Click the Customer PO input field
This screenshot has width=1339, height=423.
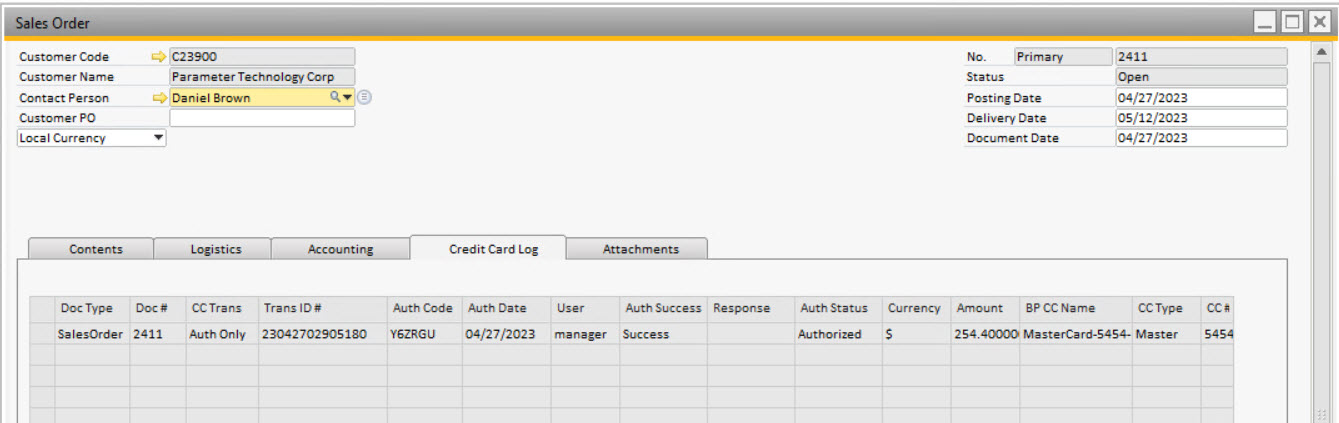click(x=262, y=118)
